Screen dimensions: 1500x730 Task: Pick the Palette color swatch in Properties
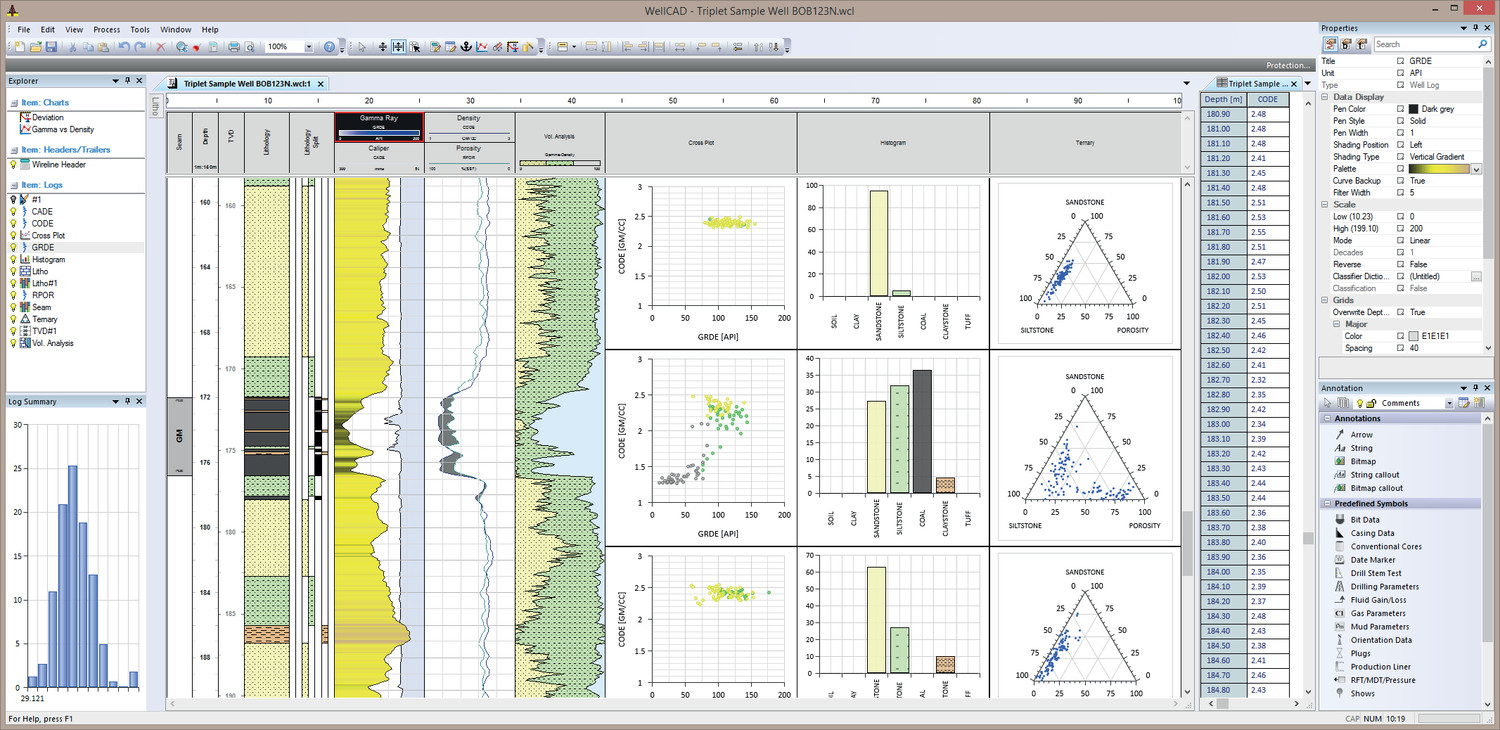[1440, 168]
